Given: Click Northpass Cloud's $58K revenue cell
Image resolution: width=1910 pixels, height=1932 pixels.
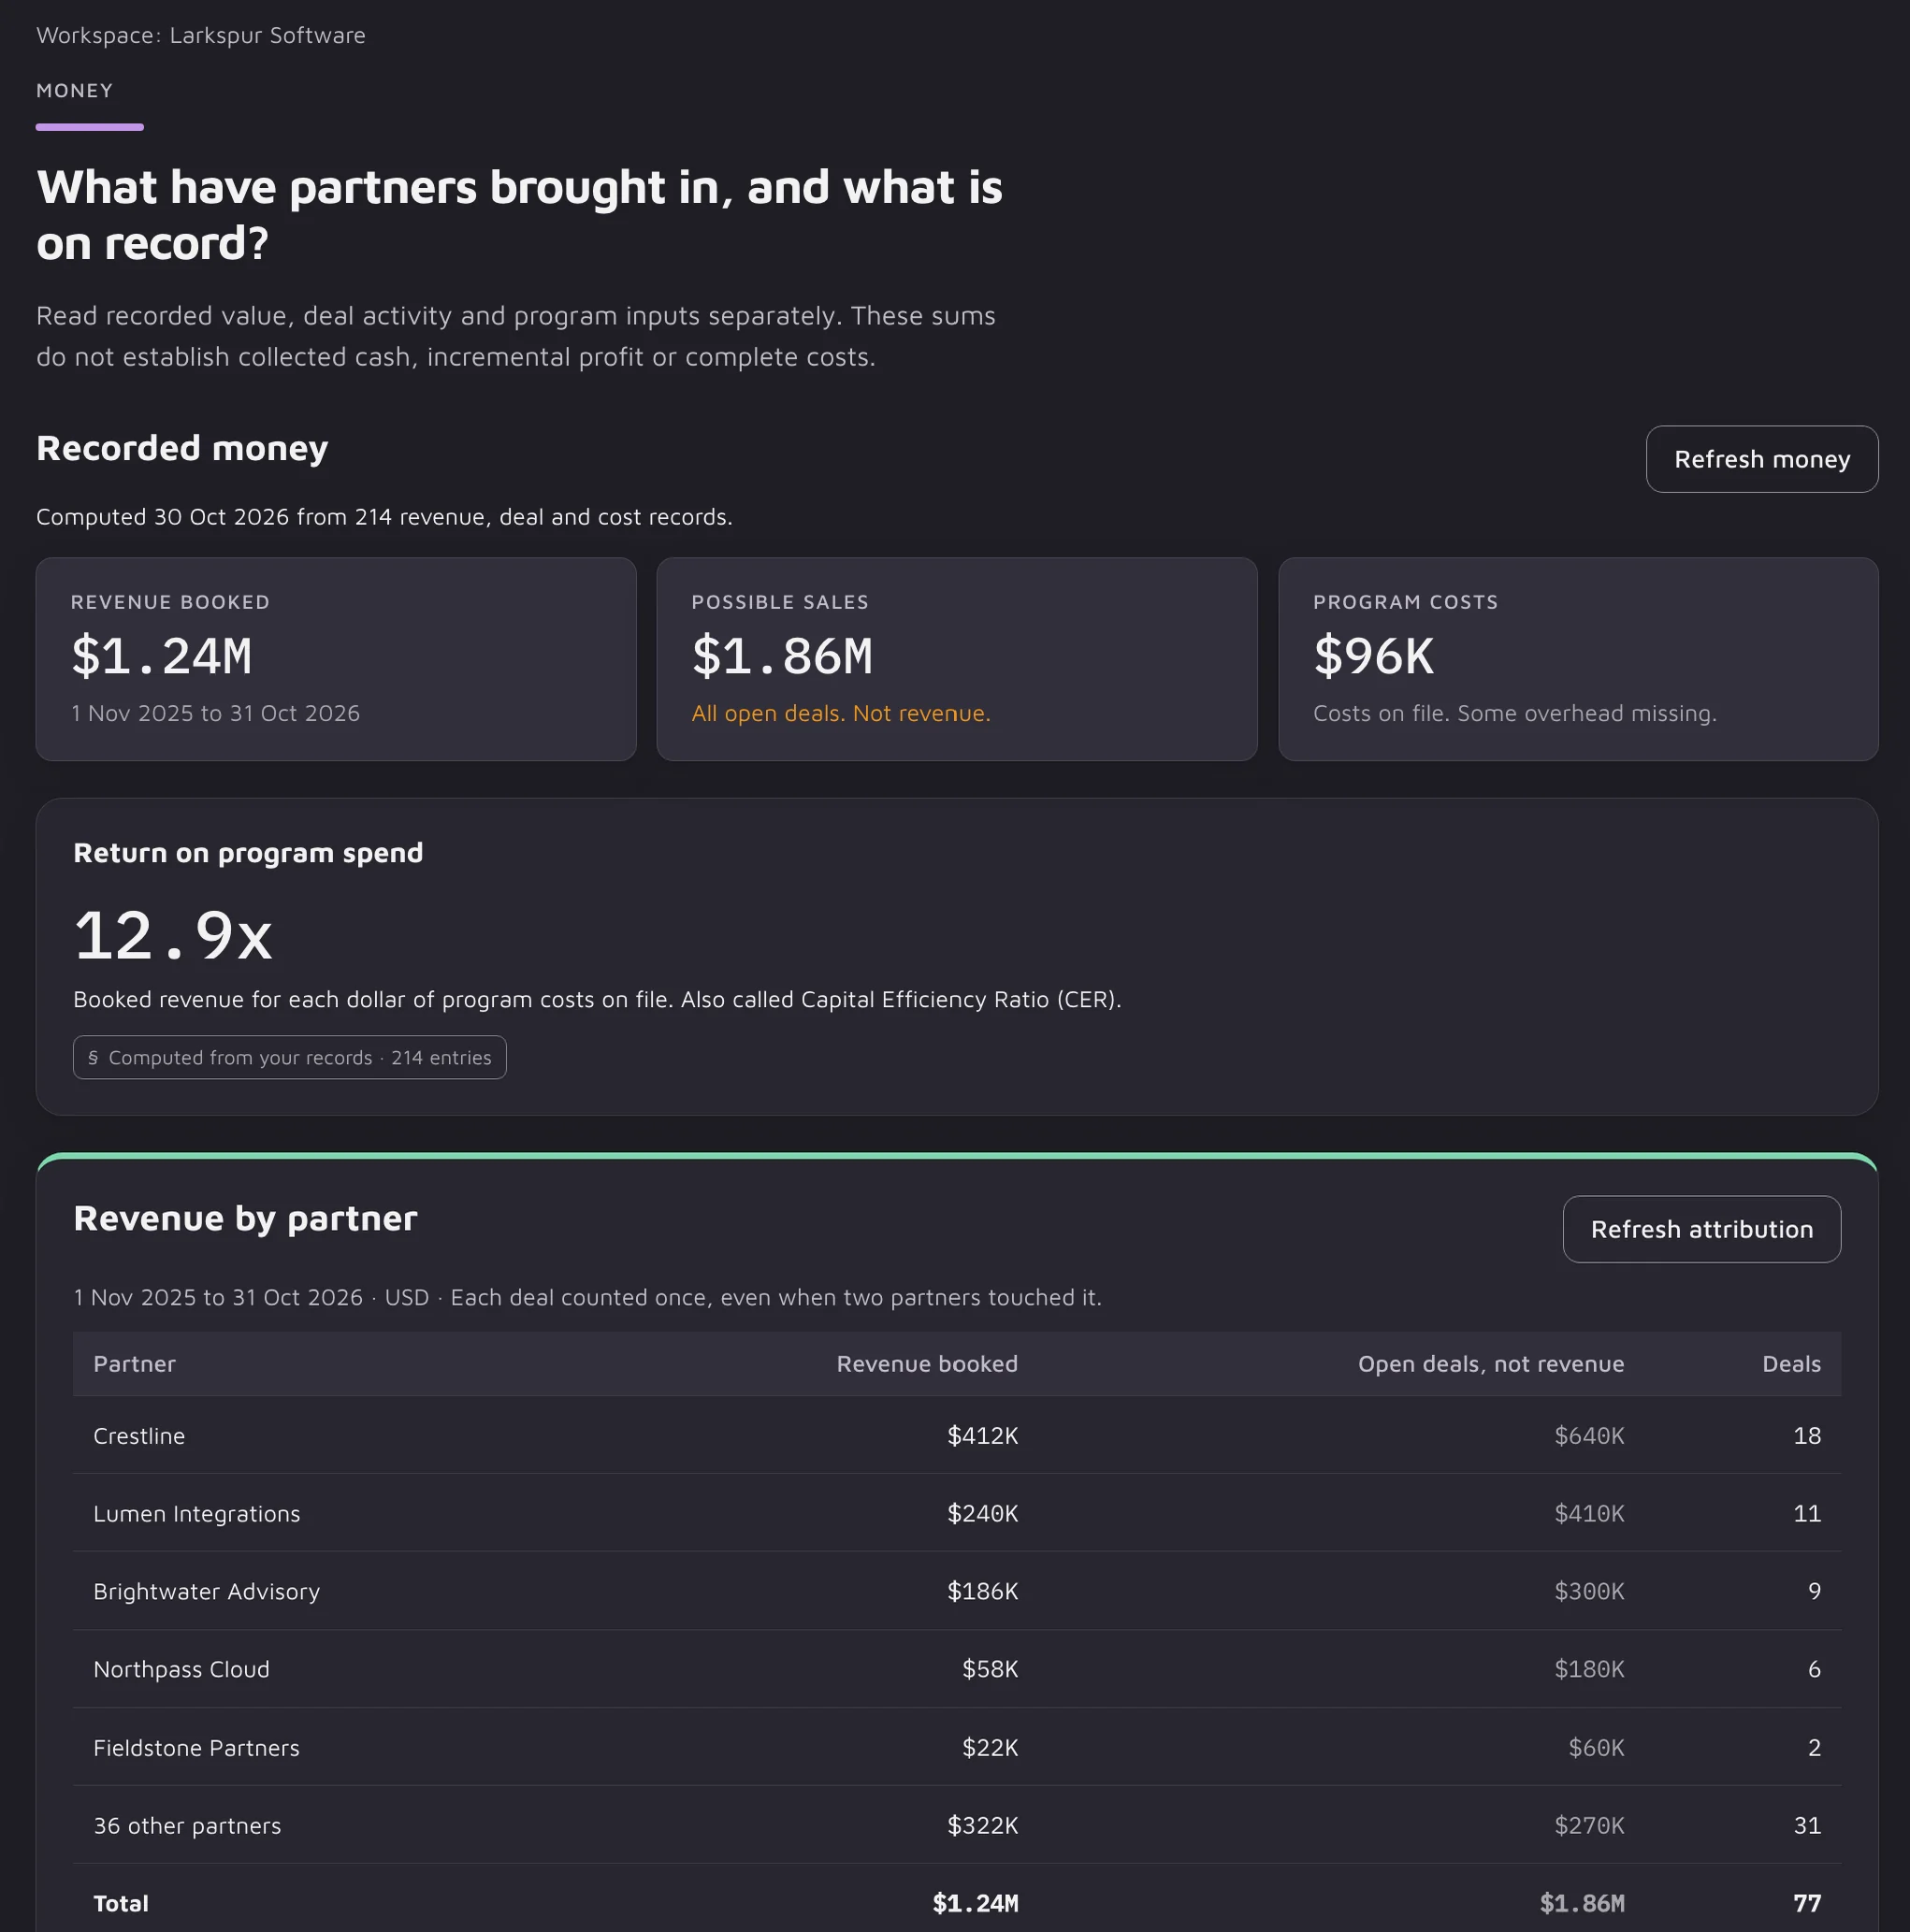Looking at the screenshot, I should click(990, 1669).
